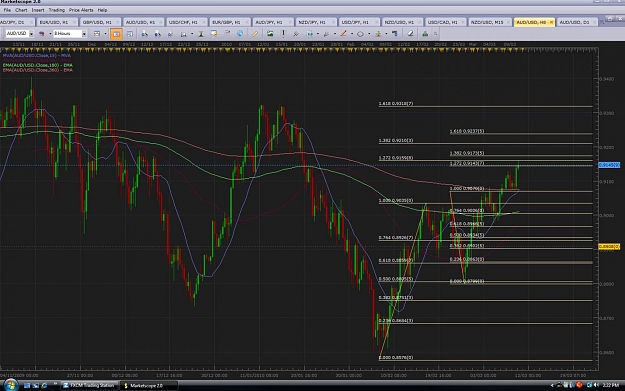
Task: Open the Trading menu
Action: 57,10
